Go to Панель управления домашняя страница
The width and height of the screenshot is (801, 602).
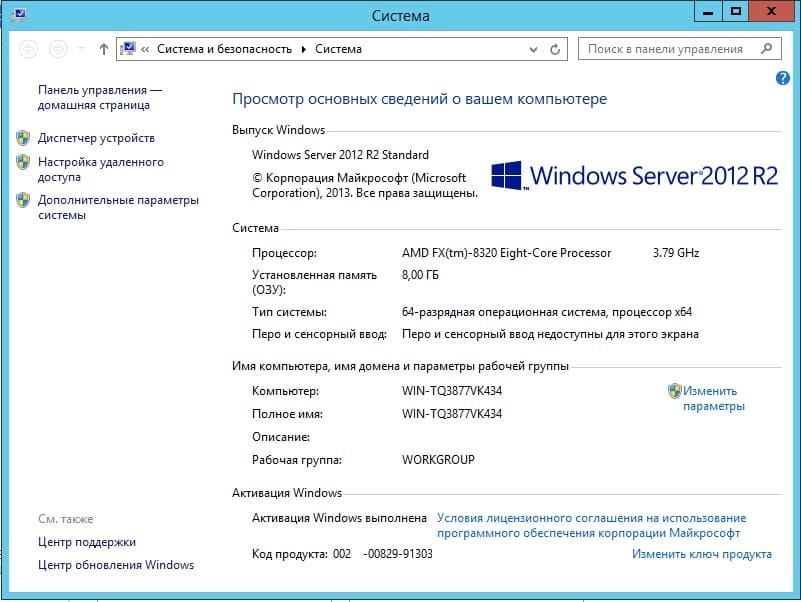(100, 97)
